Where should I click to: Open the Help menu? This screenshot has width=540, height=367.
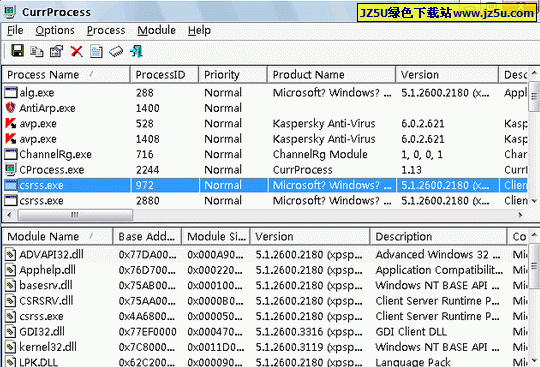pos(199,30)
